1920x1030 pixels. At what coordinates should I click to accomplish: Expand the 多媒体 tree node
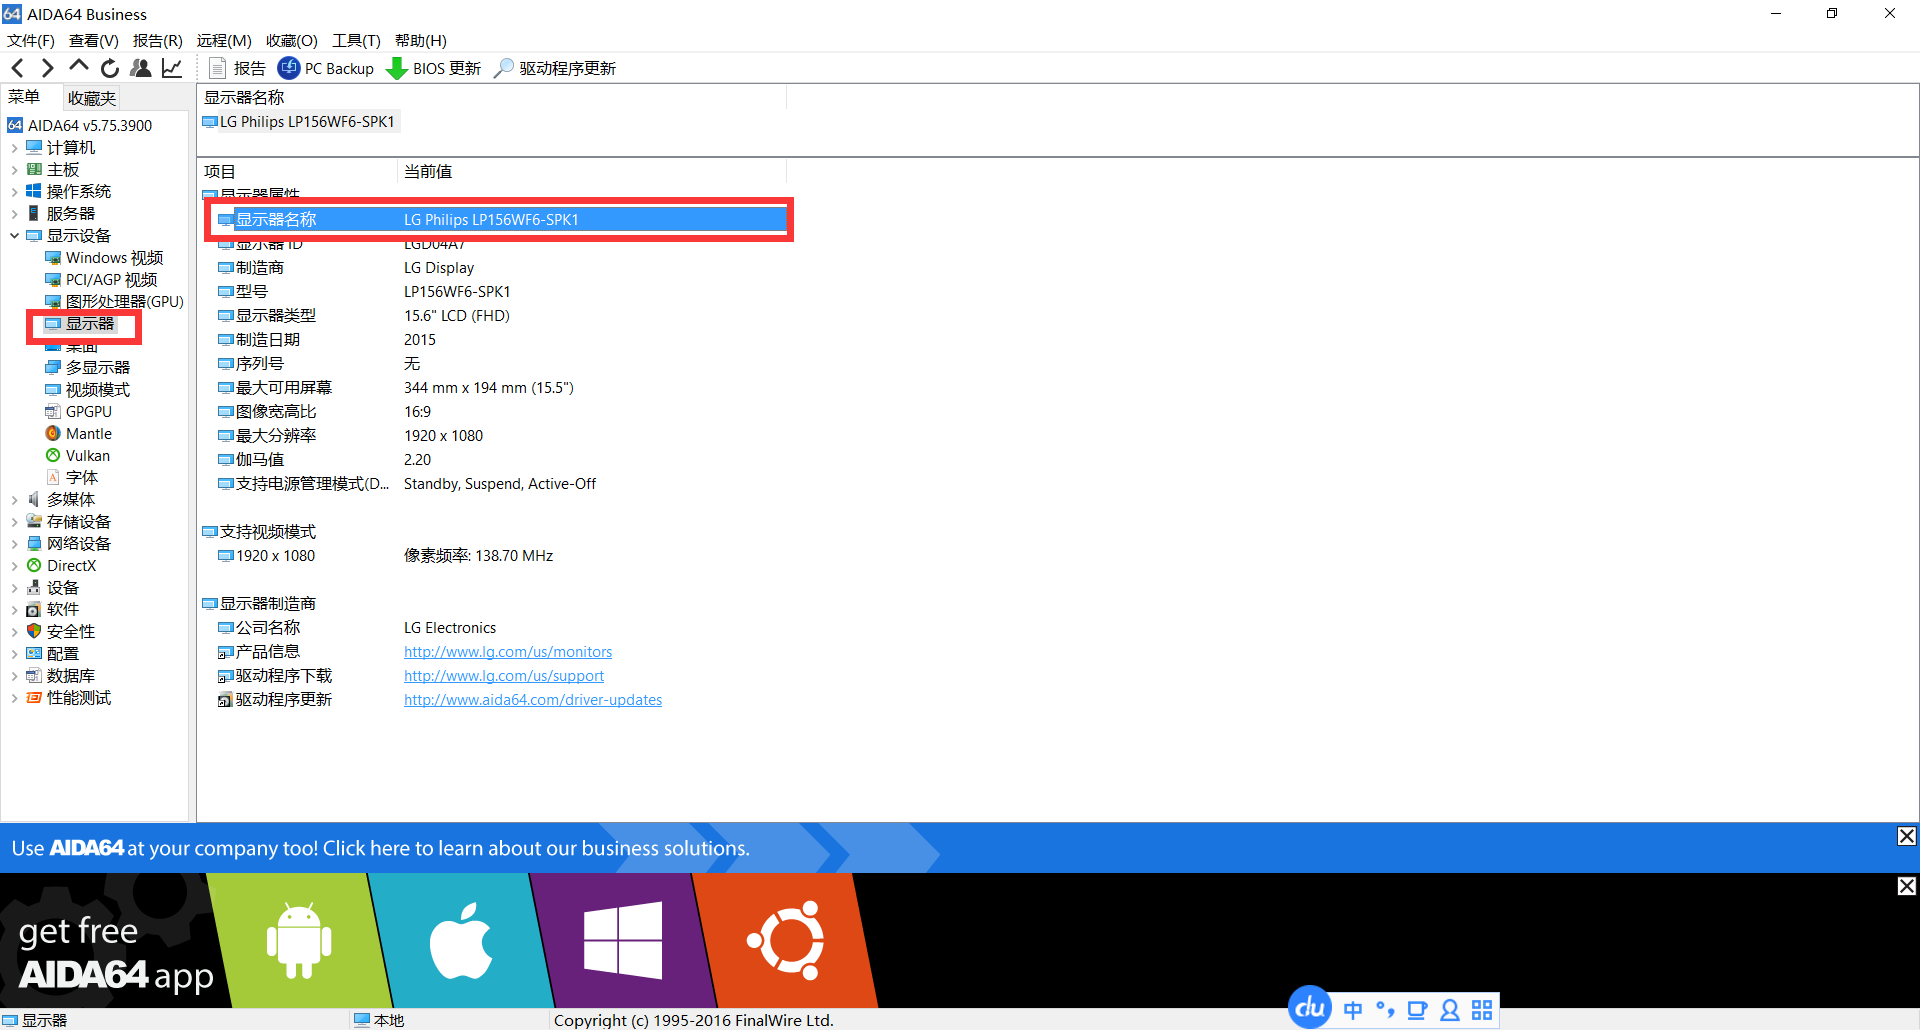(x=14, y=500)
